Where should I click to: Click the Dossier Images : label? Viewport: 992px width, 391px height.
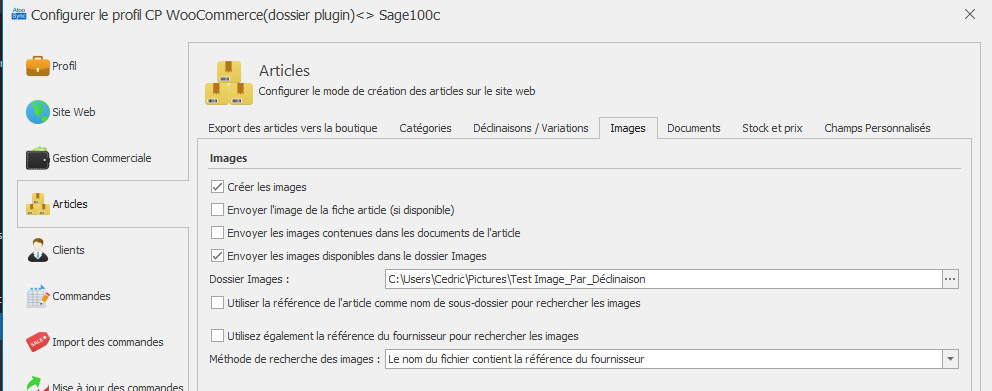tap(249, 279)
